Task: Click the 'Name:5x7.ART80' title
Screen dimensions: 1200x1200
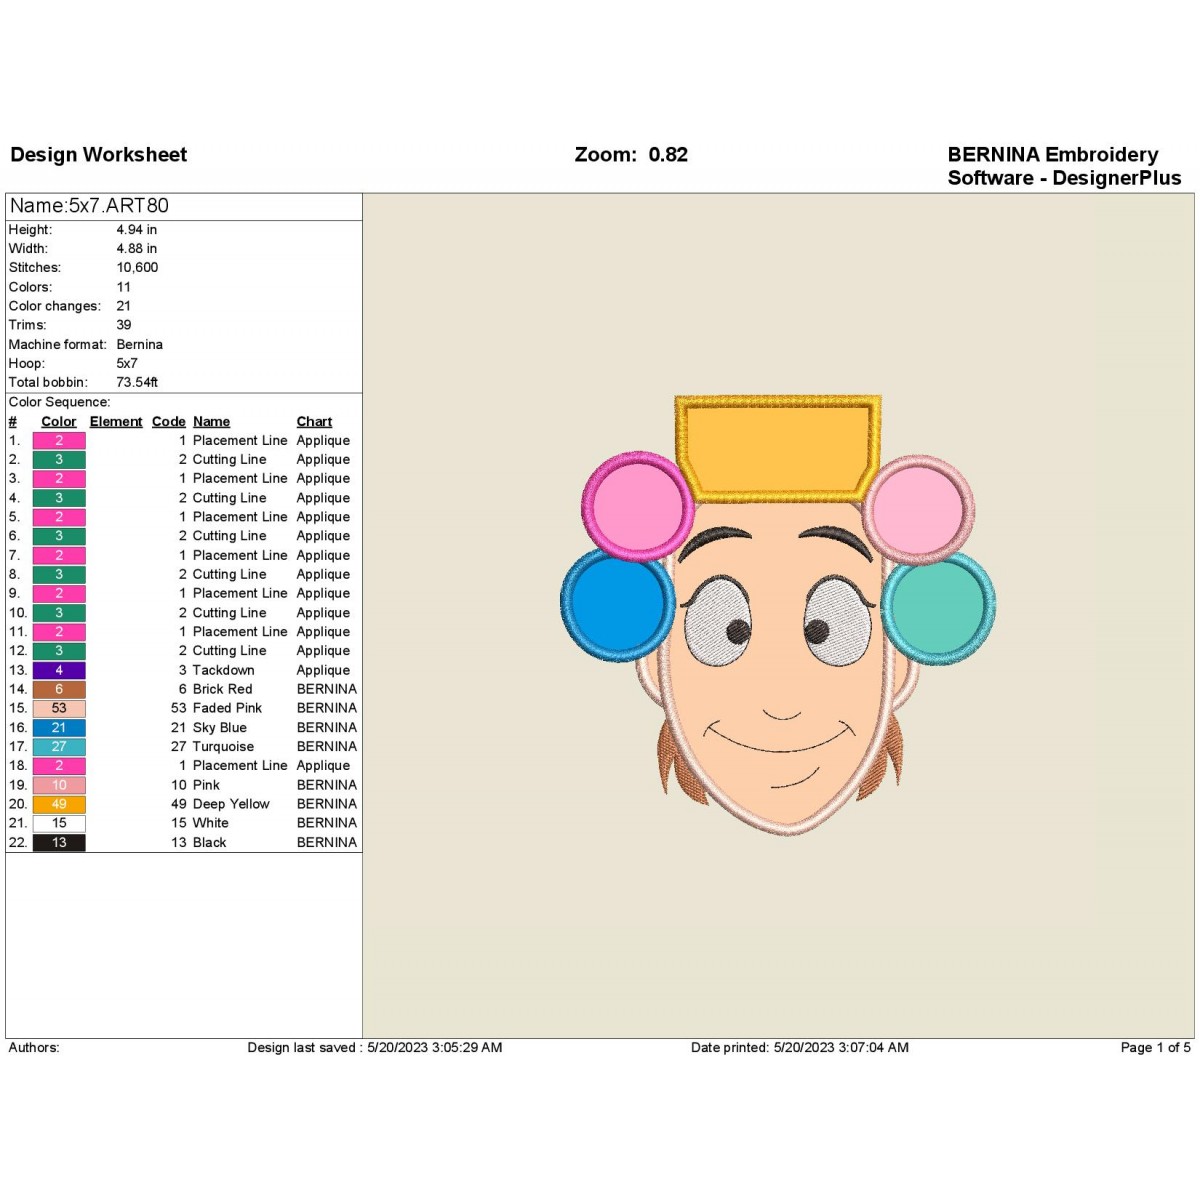Action: point(89,206)
